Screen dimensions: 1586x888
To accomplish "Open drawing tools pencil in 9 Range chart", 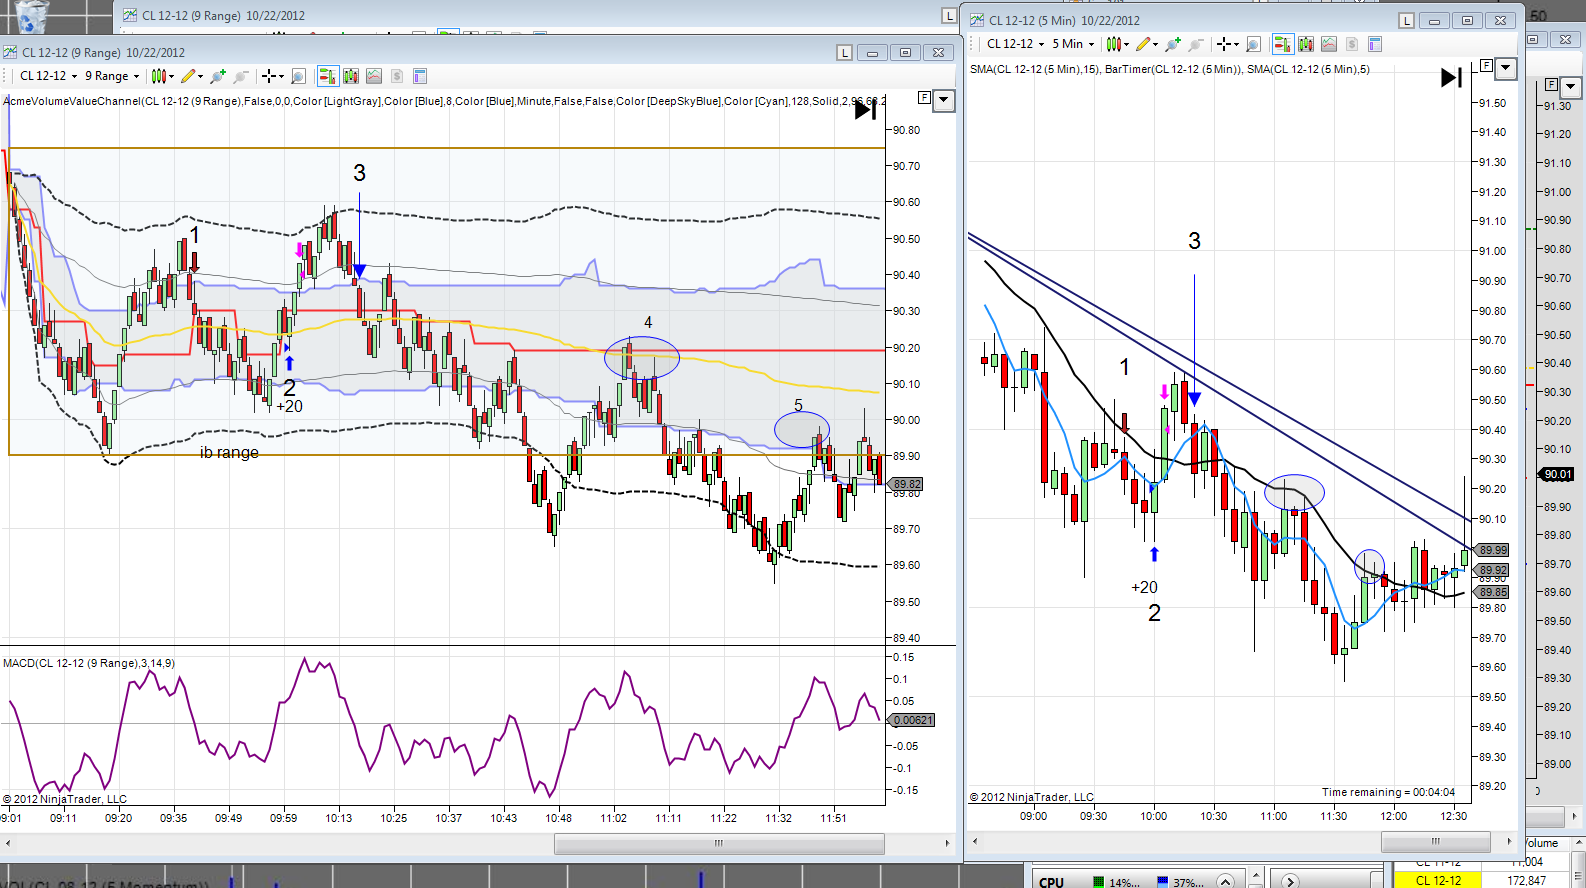I will pos(191,76).
